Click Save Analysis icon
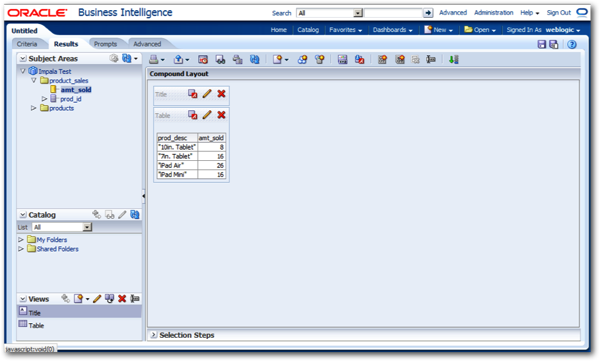The height and width of the screenshot is (361, 600). pyautogui.click(x=541, y=44)
